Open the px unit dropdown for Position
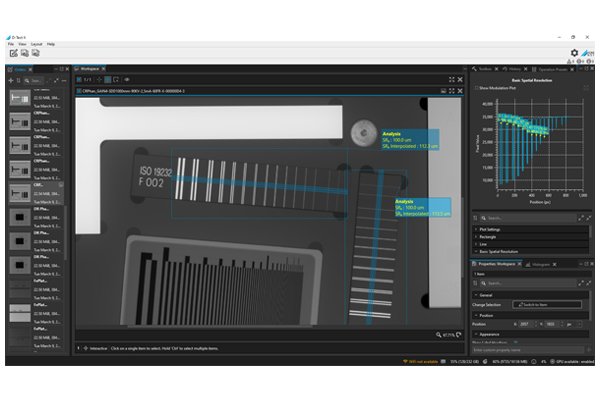This screenshot has width=600, height=400. [x=574, y=324]
